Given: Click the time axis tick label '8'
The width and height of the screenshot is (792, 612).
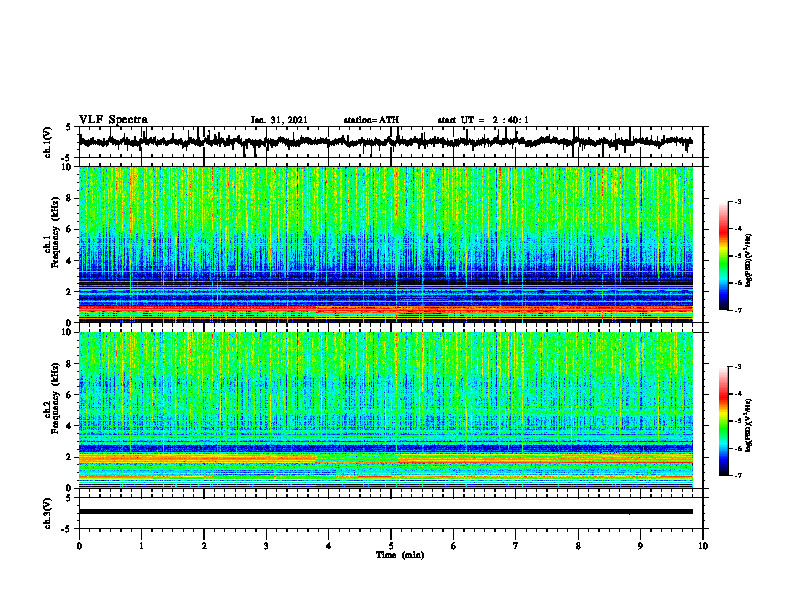Looking at the screenshot, I should click(x=578, y=546).
